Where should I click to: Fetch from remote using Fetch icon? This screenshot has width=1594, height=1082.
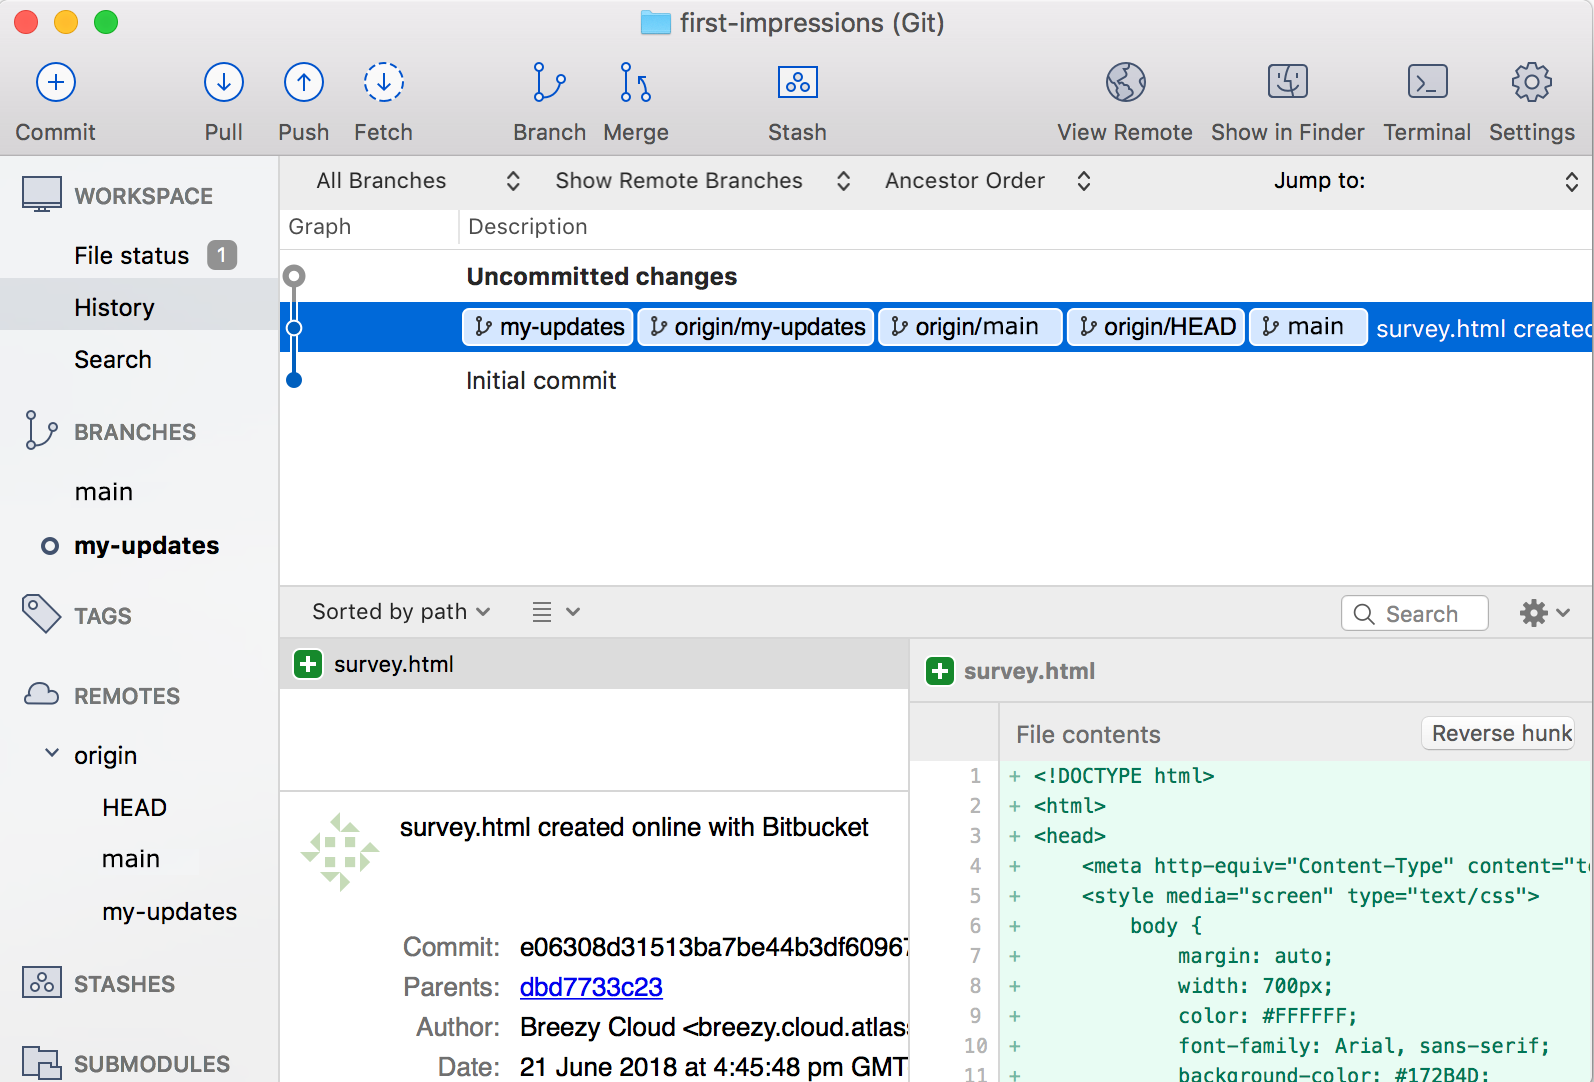point(383,83)
